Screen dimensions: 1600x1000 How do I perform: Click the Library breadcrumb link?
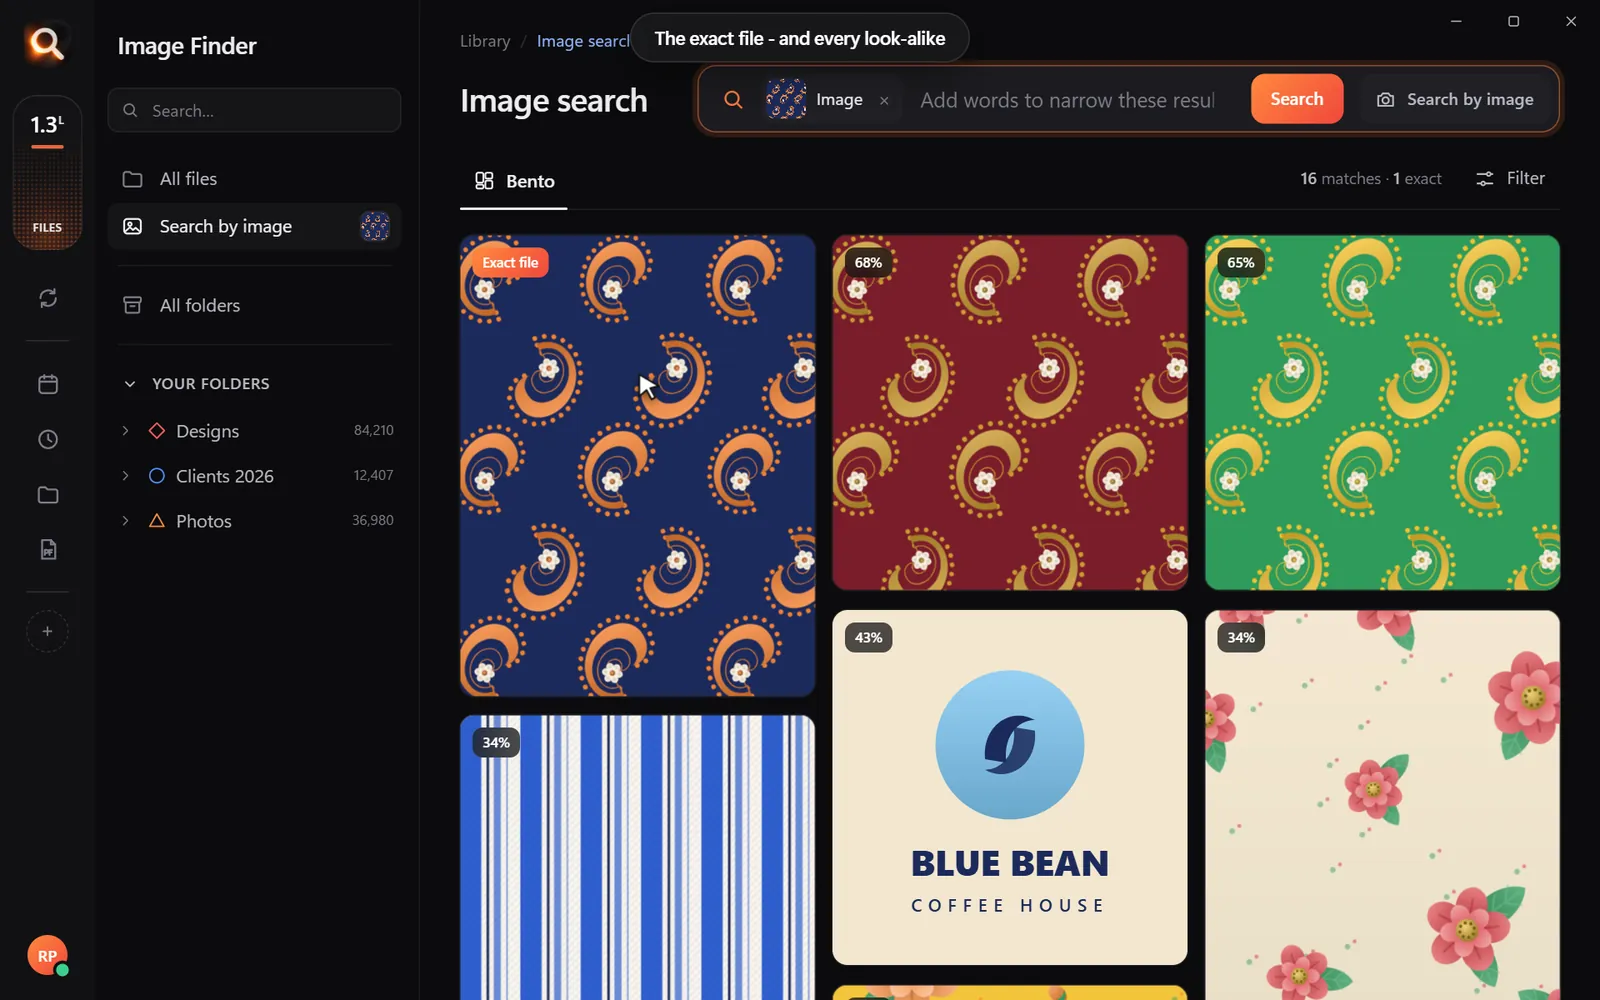click(x=485, y=41)
